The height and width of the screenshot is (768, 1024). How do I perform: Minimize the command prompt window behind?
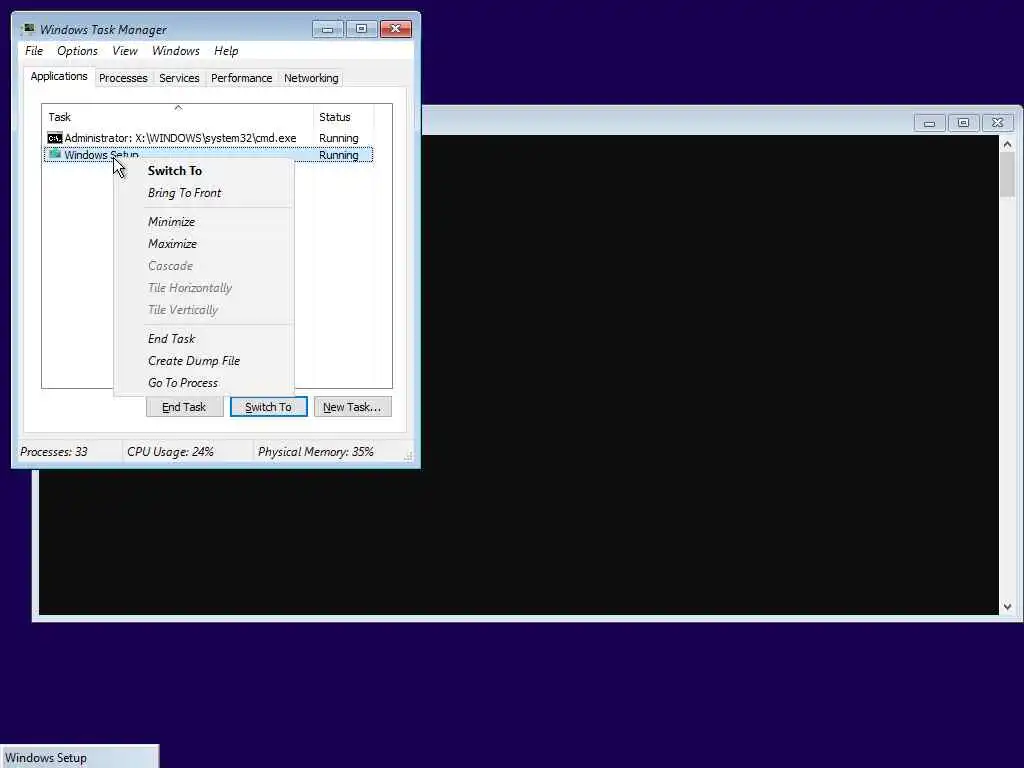[x=929, y=123]
